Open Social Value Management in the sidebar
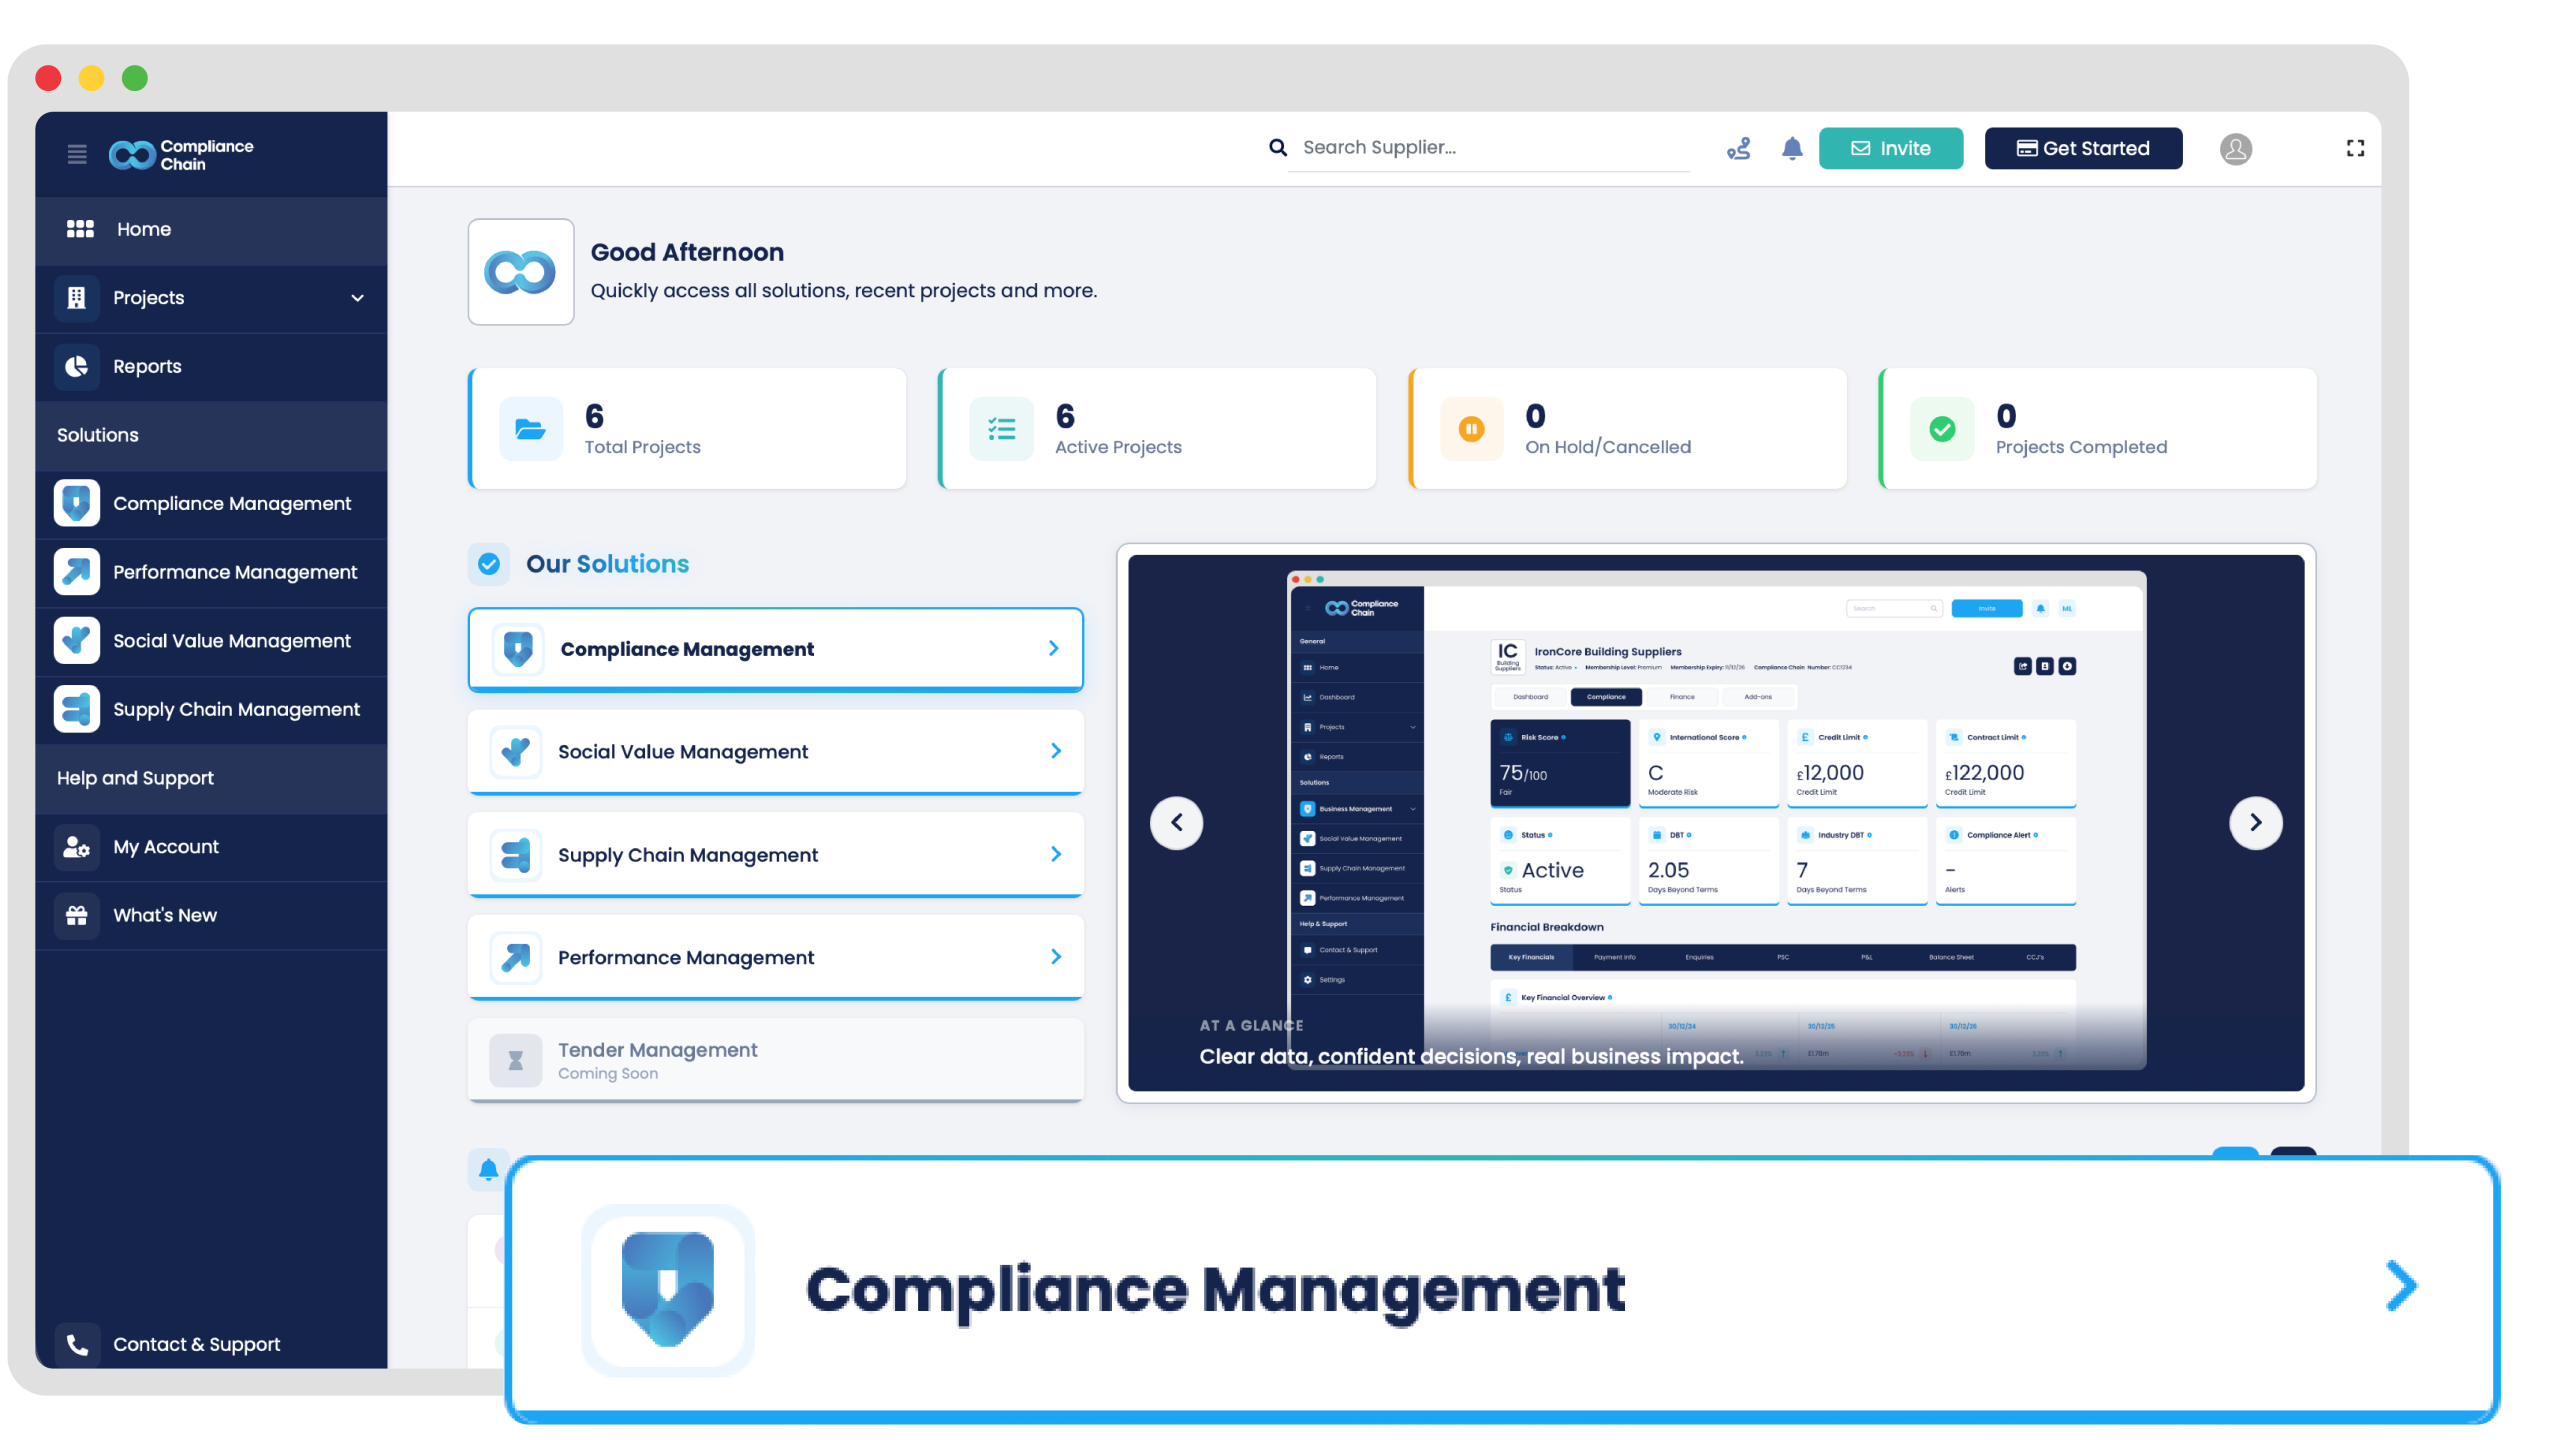 [x=211, y=640]
